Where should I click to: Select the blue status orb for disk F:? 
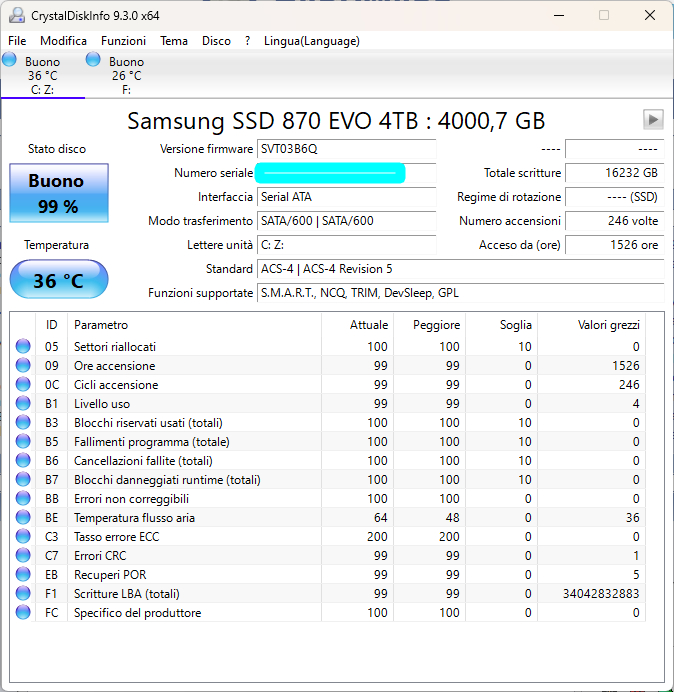pos(93,59)
